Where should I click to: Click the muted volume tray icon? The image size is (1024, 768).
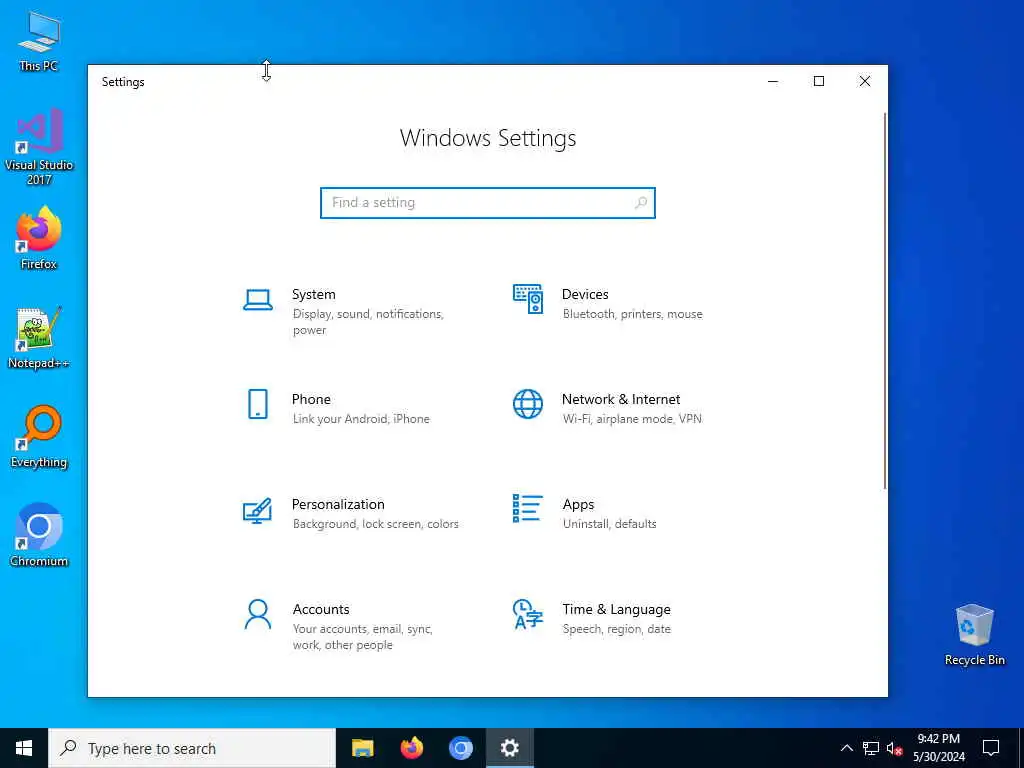pyautogui.click(x=894, y=748)
